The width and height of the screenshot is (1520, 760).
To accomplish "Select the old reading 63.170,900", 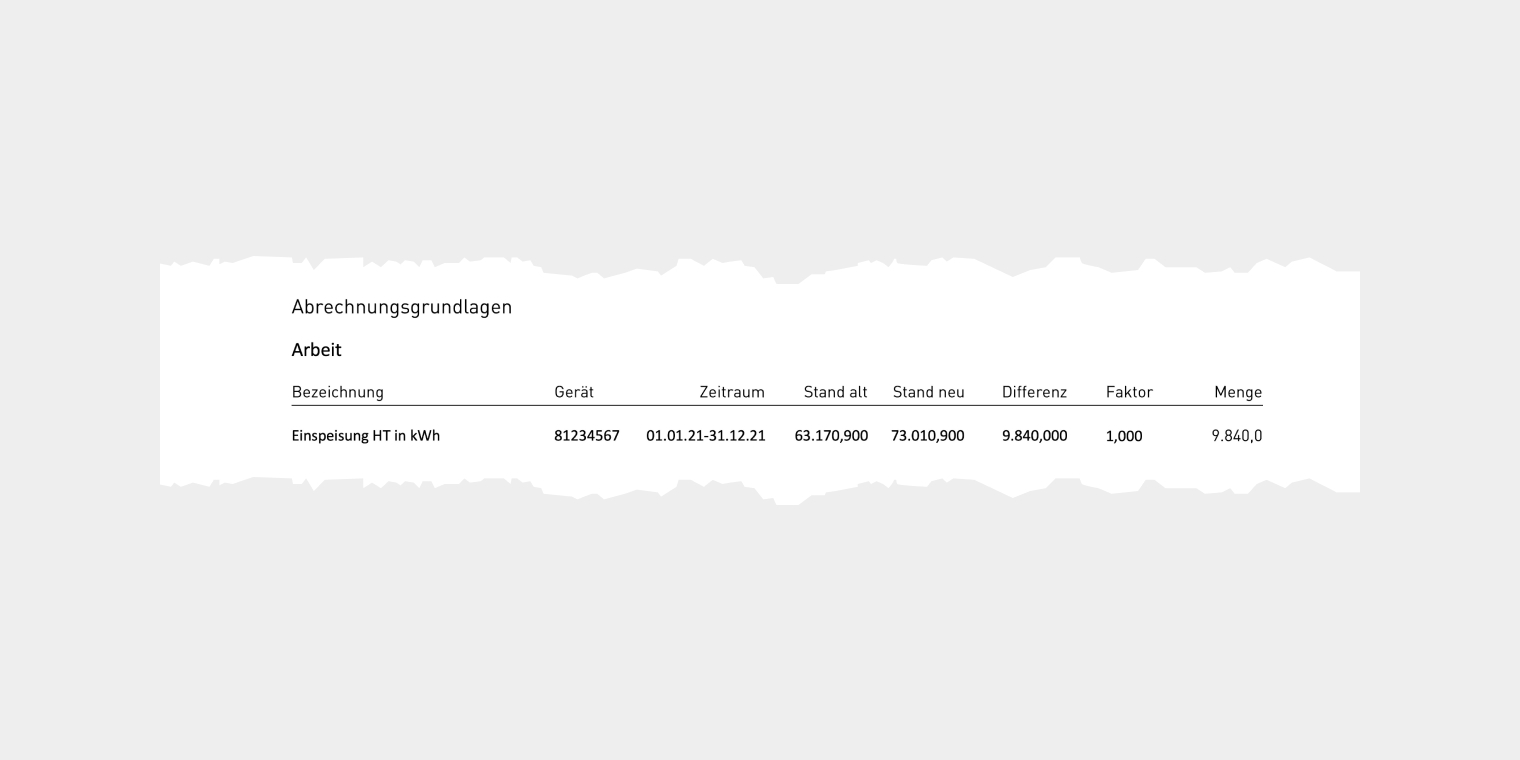I will (831, 436).
